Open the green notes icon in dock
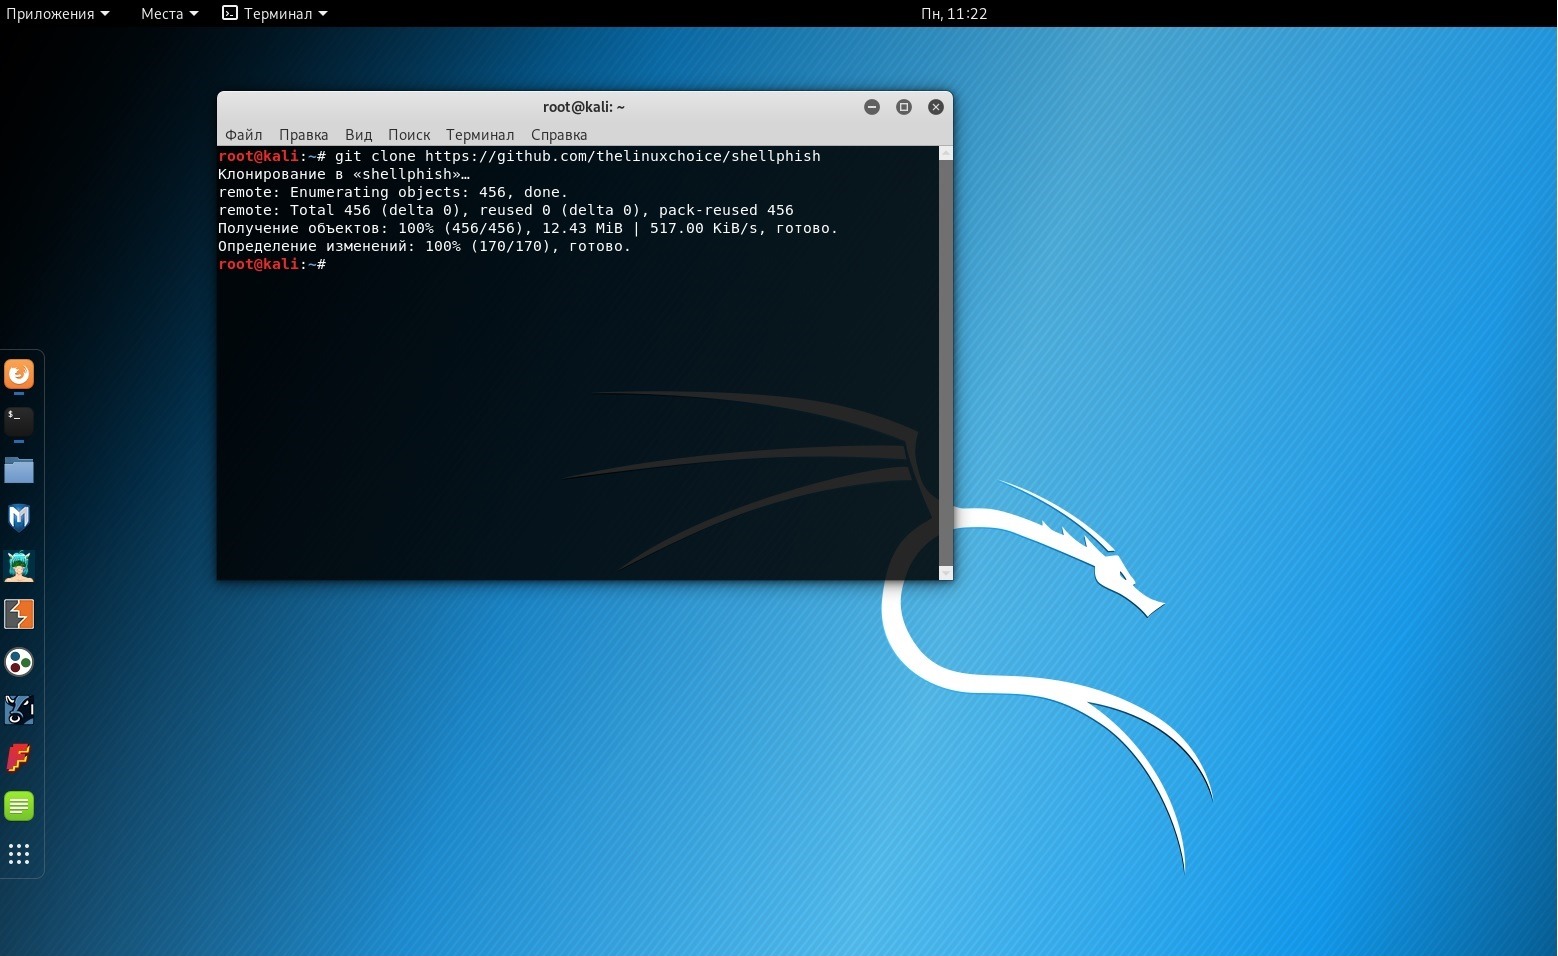1558x956 pixels. point(19,806)
